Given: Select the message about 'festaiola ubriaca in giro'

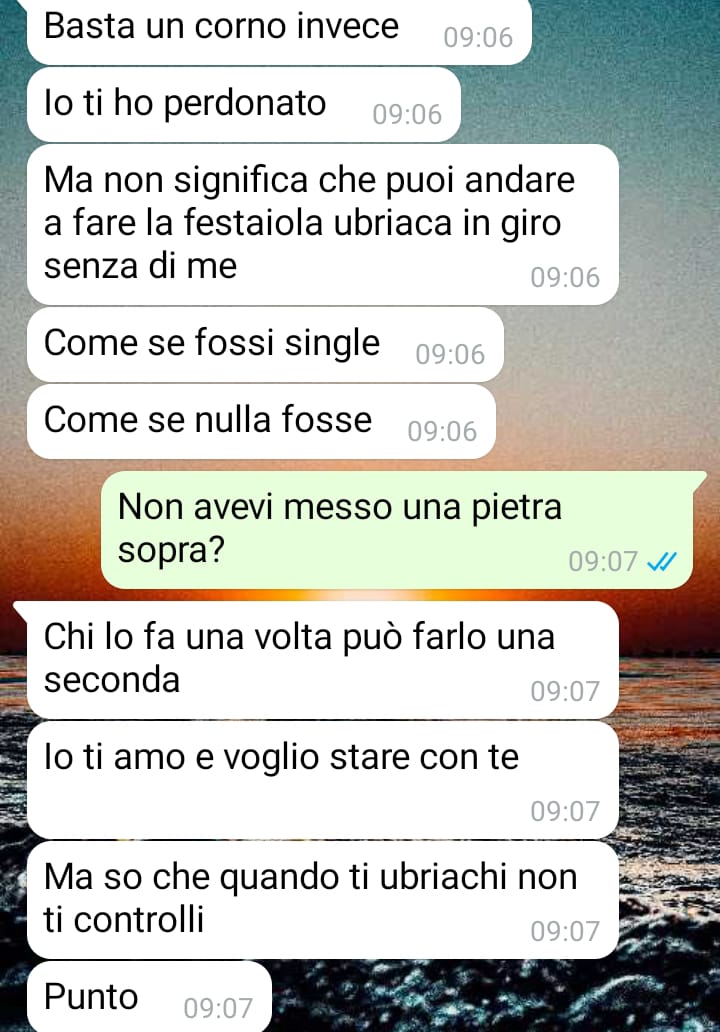Looking at the screenshot, I should tap(322, 224).
